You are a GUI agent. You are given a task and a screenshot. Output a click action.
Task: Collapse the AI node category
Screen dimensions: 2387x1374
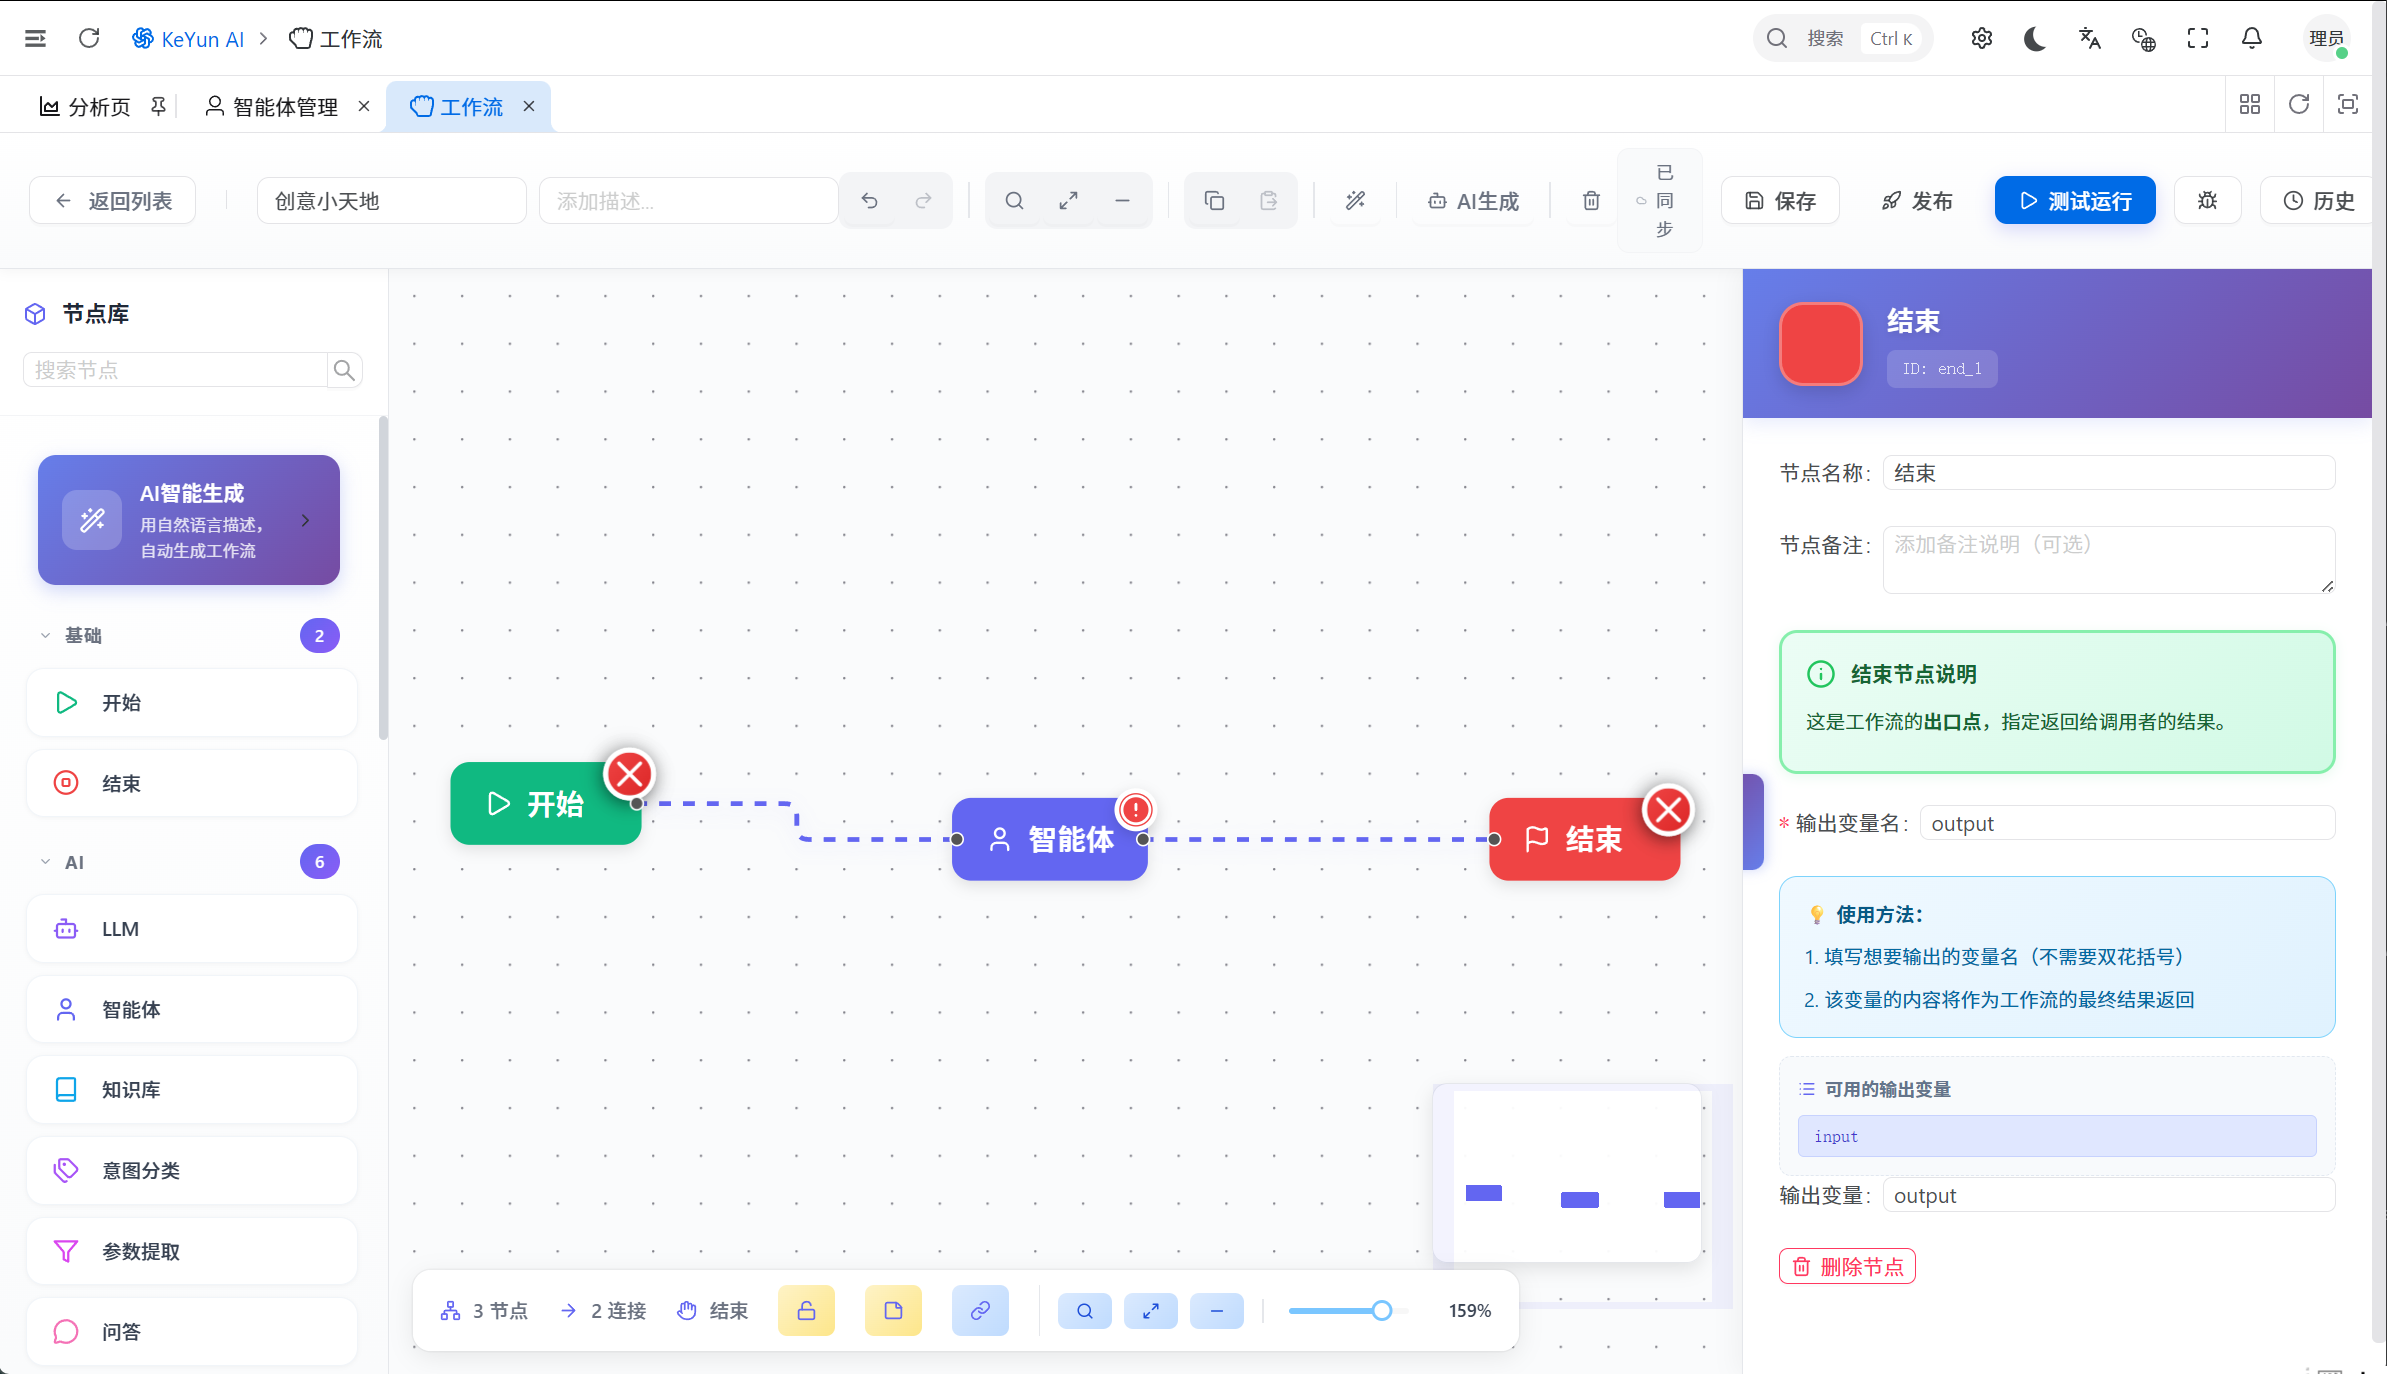click(x=45, y=862)
